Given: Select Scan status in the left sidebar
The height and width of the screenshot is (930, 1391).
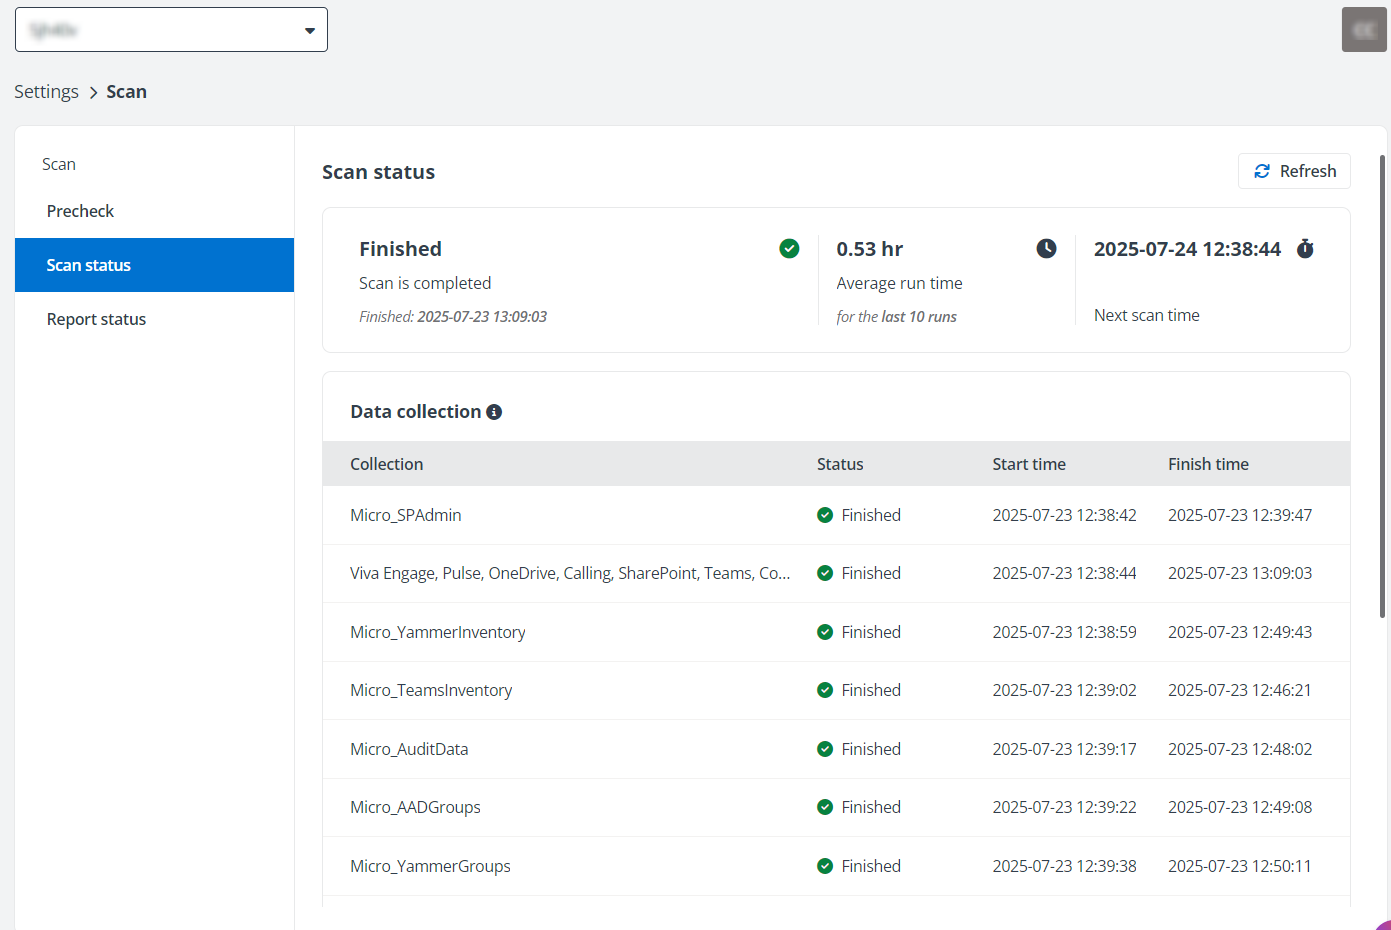Looking at the screenshot, I should click(89, 264).
